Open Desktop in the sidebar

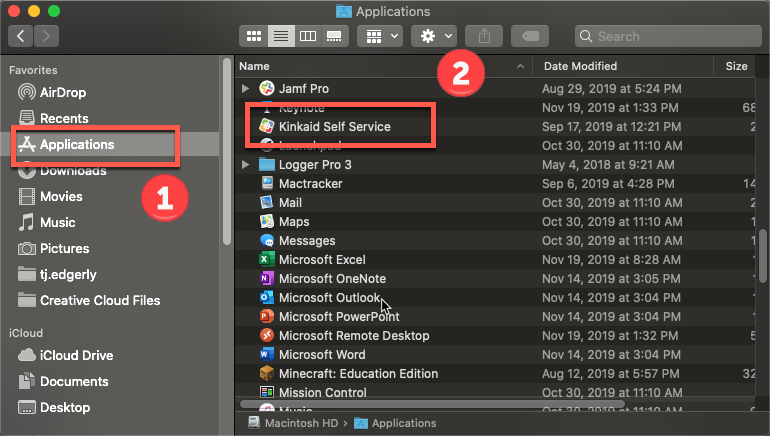click(x=65, y=408)
